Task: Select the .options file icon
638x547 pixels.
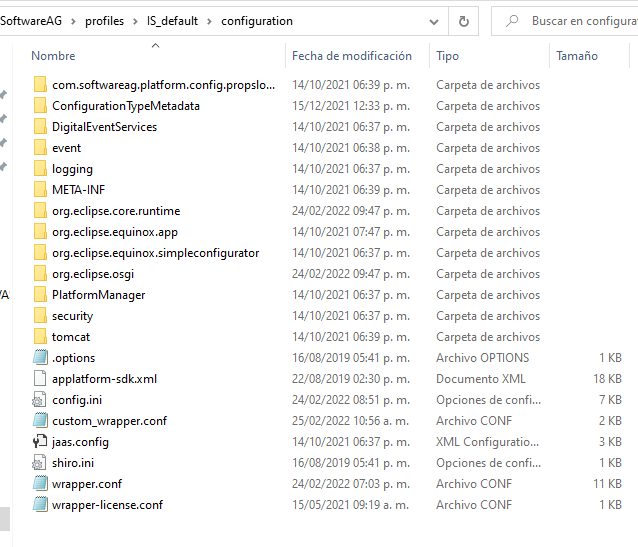Action: pos(40,358)
